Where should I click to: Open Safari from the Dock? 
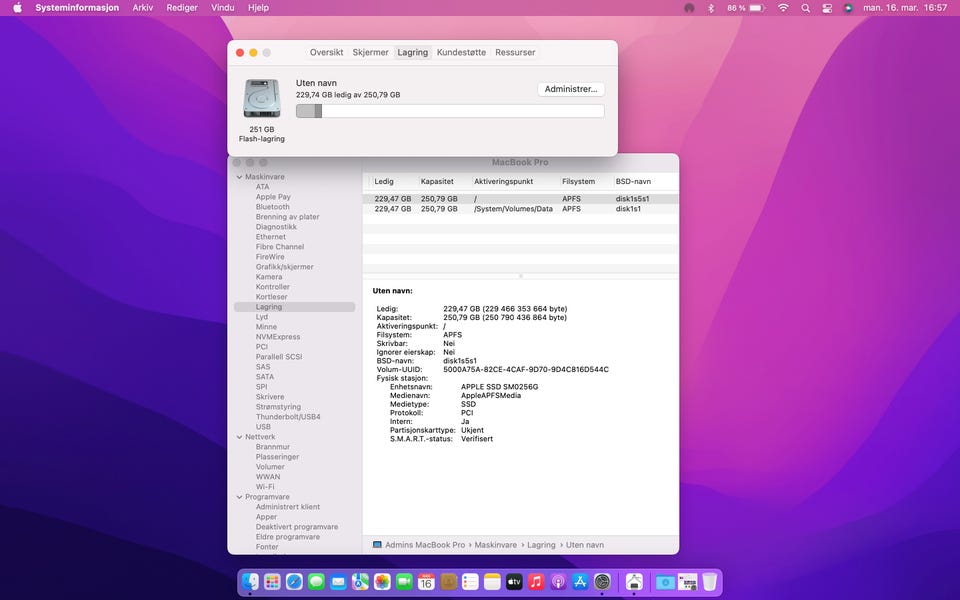294,581
